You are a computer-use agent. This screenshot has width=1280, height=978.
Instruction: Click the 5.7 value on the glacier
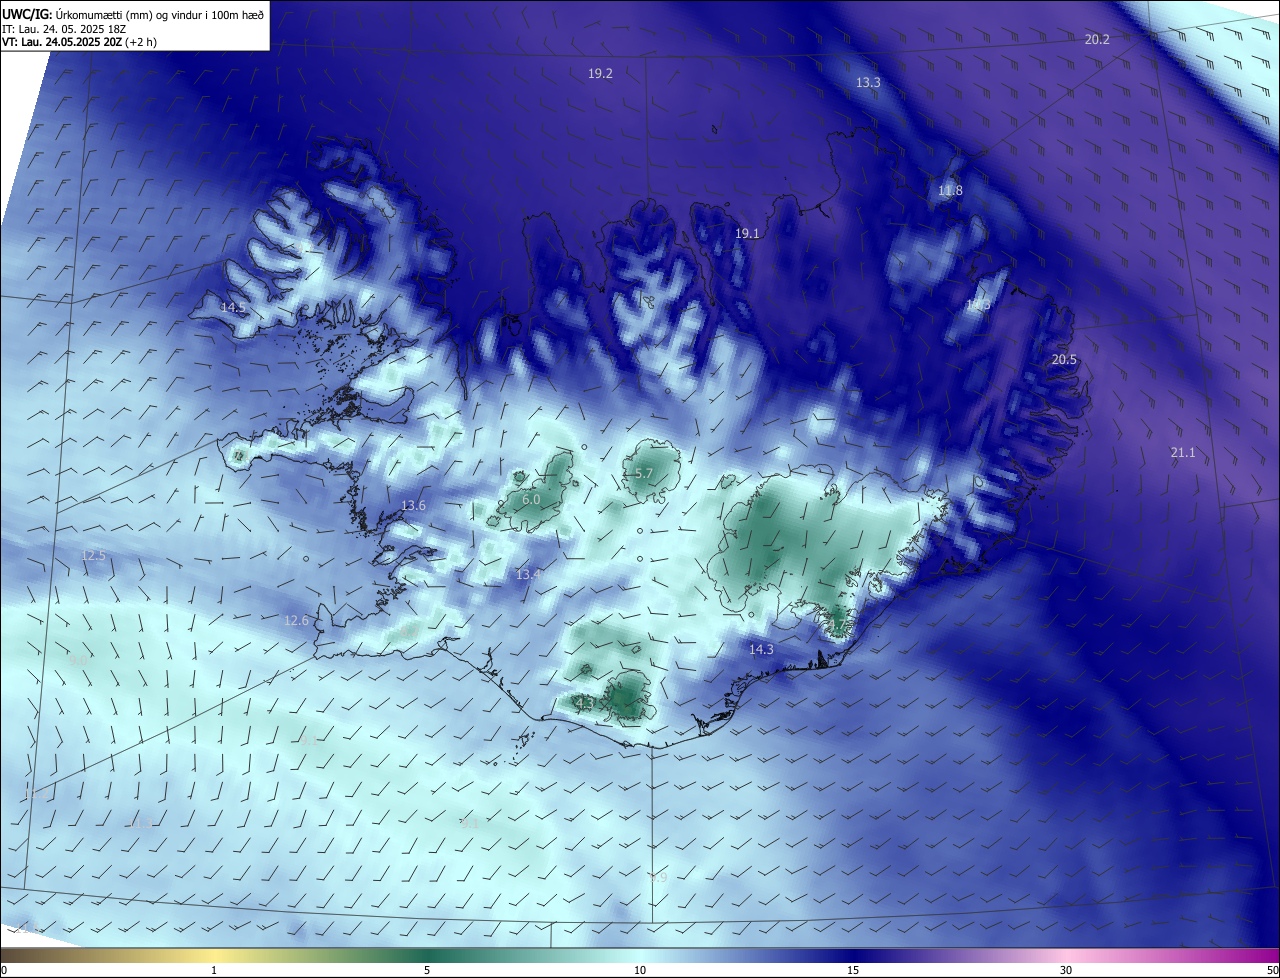[x=644, y=473]
